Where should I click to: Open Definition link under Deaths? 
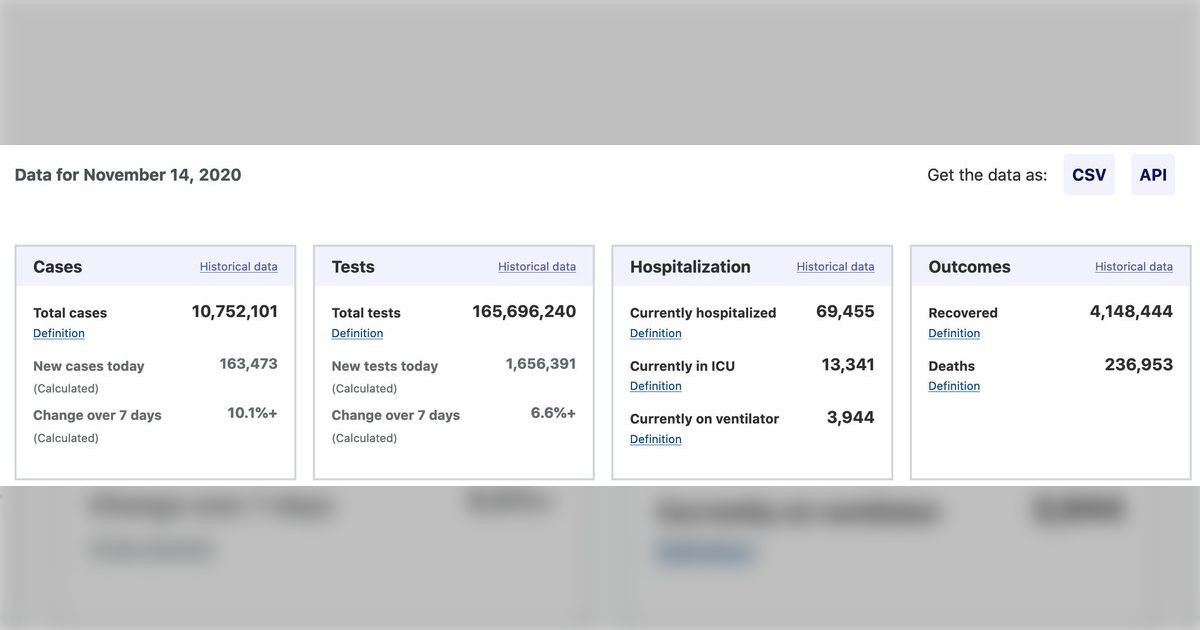(954, 387)
